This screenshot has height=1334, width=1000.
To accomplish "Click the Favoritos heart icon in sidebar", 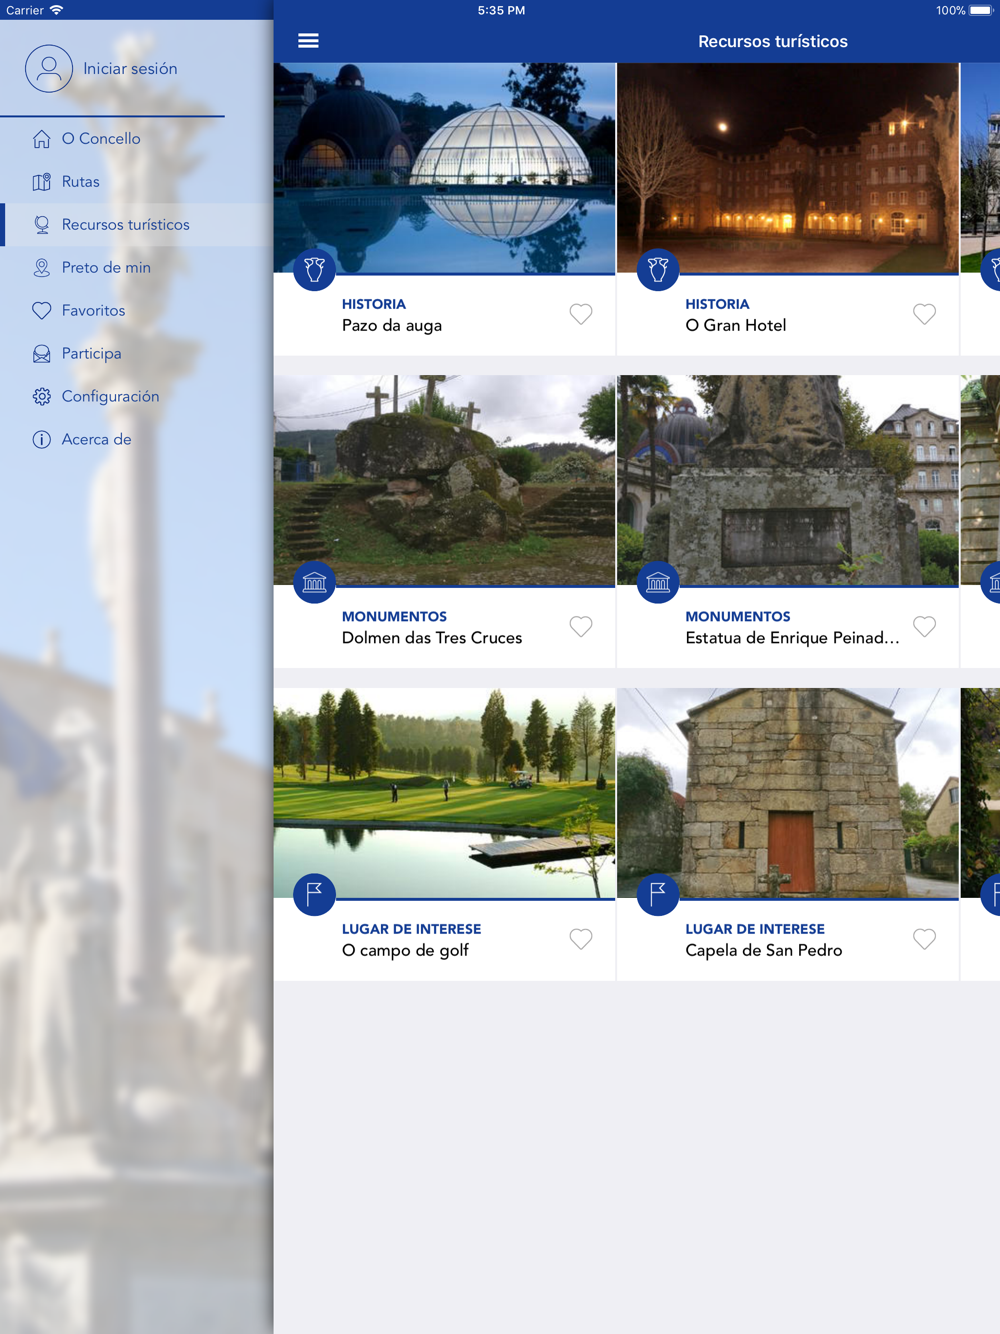I will tap(41, 311).
